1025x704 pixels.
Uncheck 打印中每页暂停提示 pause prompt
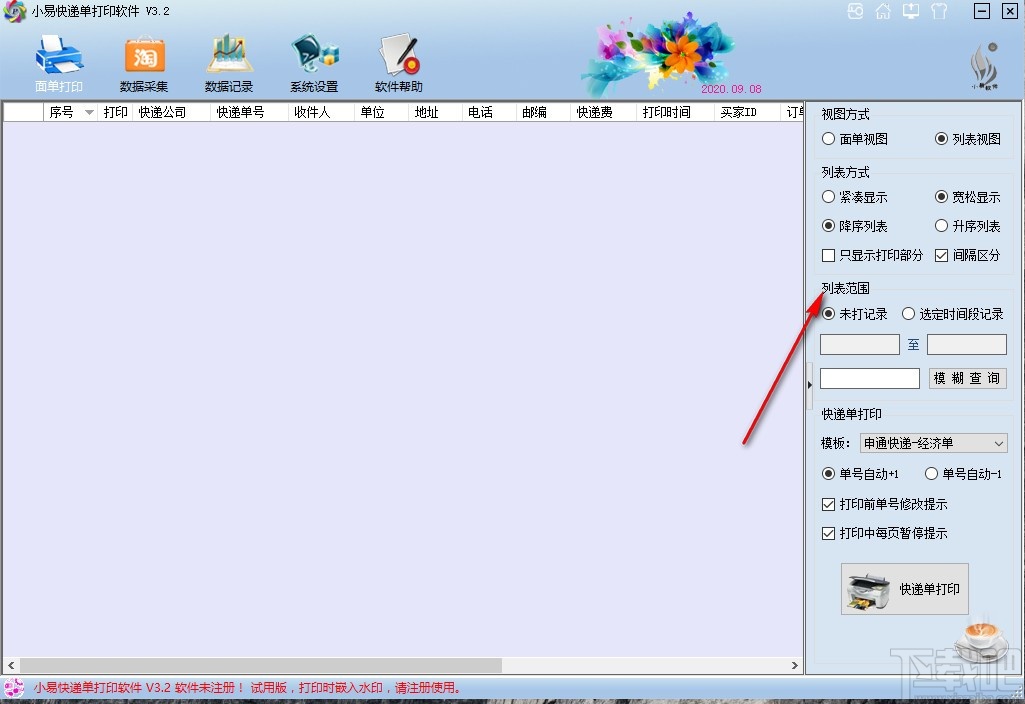(826, 534)
